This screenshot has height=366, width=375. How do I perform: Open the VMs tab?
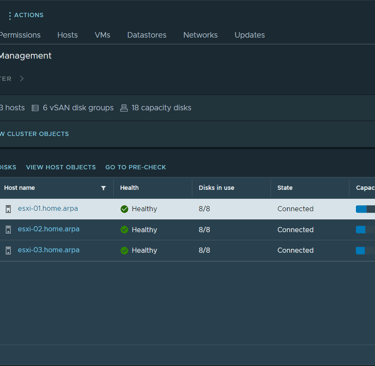(x=102, y=35)
